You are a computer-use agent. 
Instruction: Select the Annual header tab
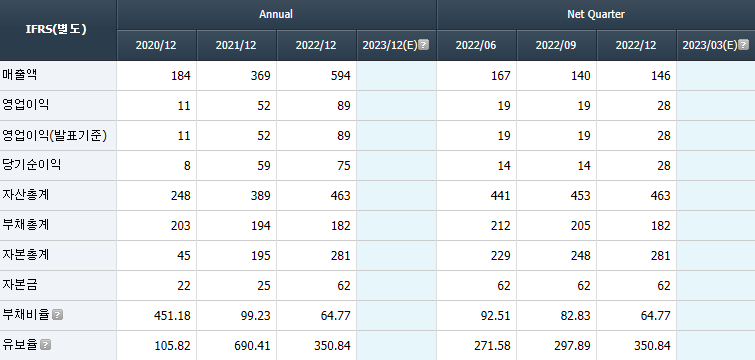(x=276, y=14)
